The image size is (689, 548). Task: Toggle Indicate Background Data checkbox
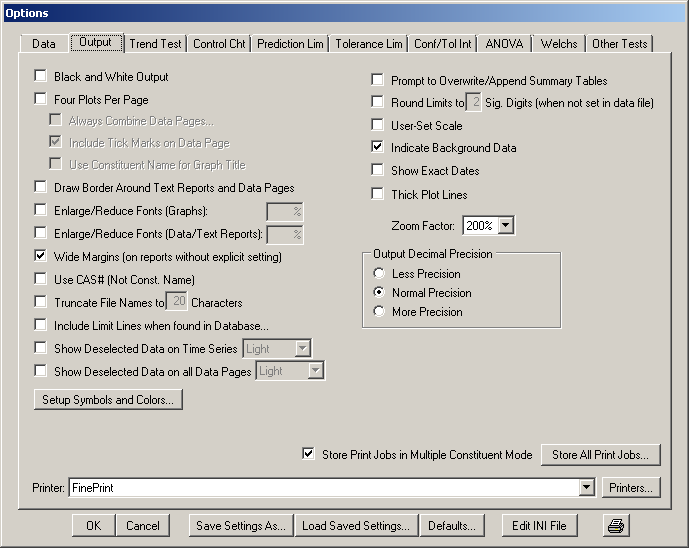pos(378,148)
